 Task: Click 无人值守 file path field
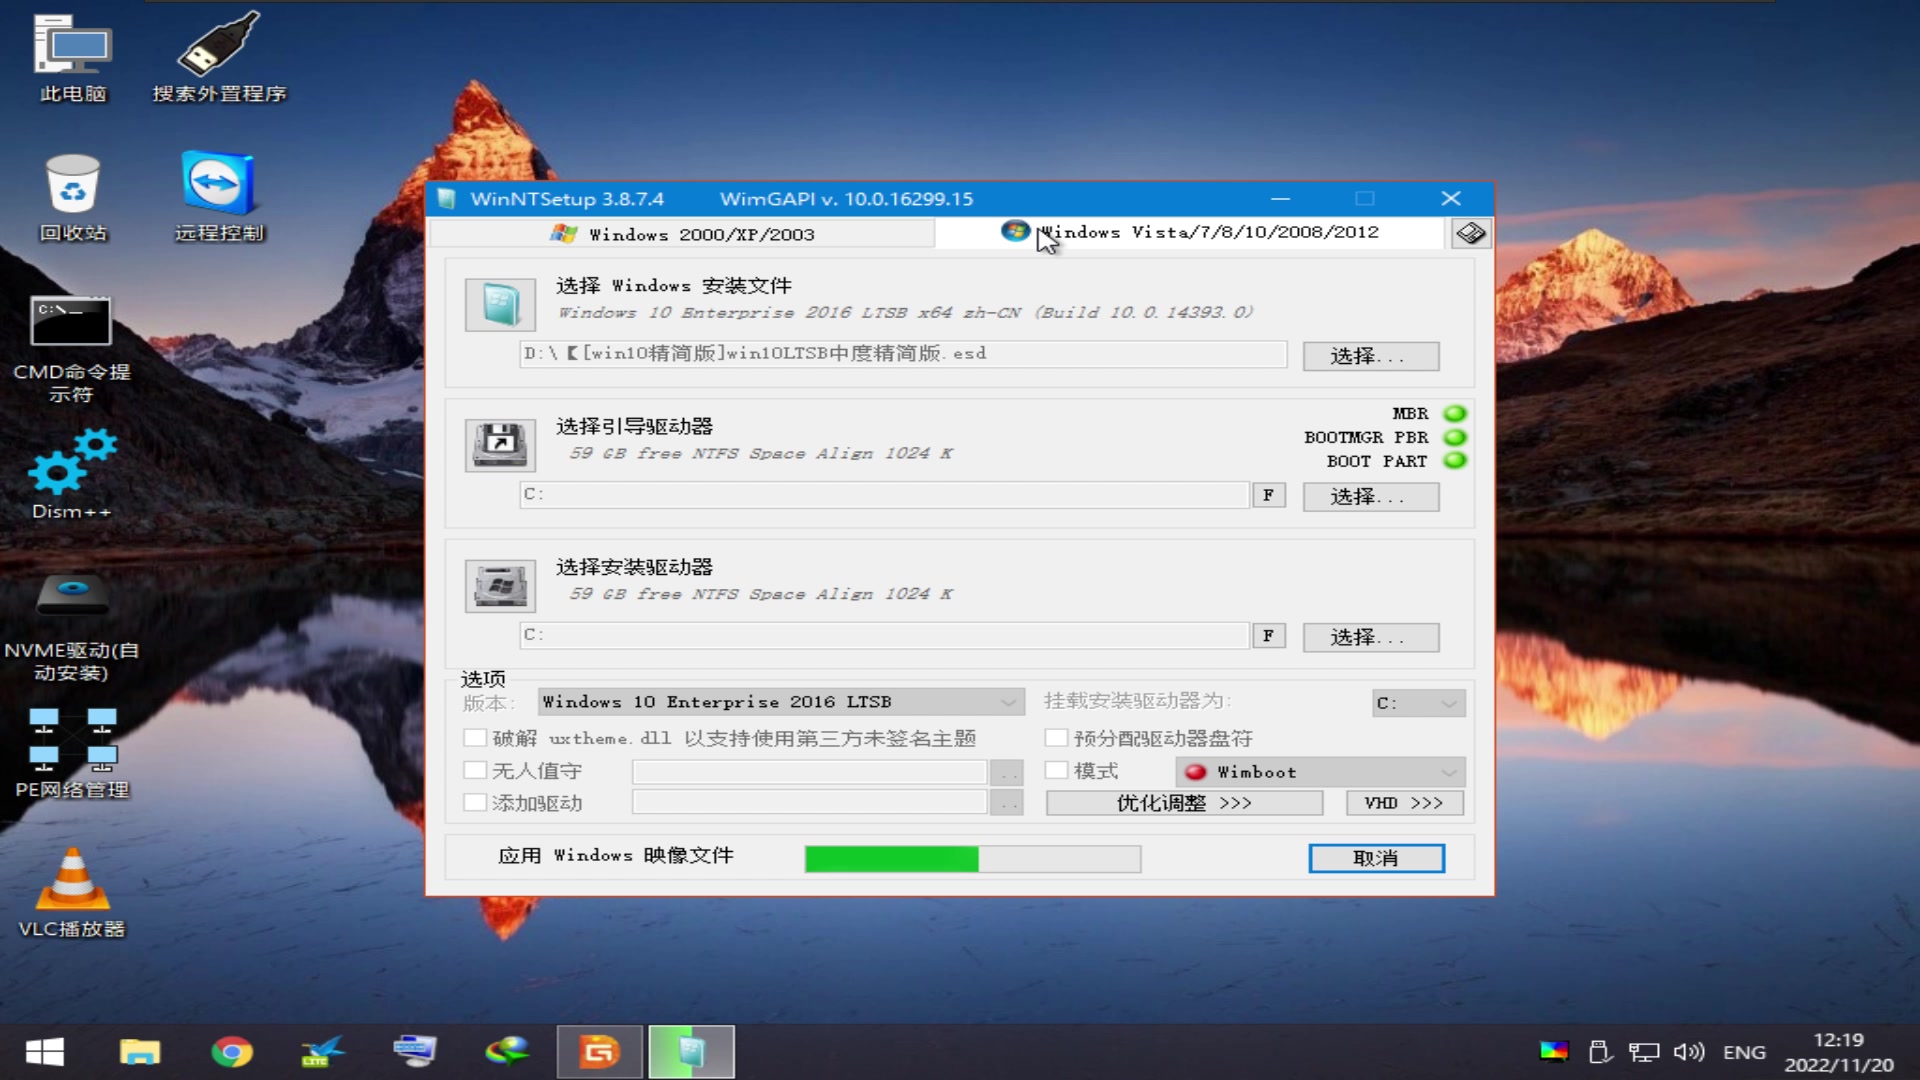click(810, 772)
